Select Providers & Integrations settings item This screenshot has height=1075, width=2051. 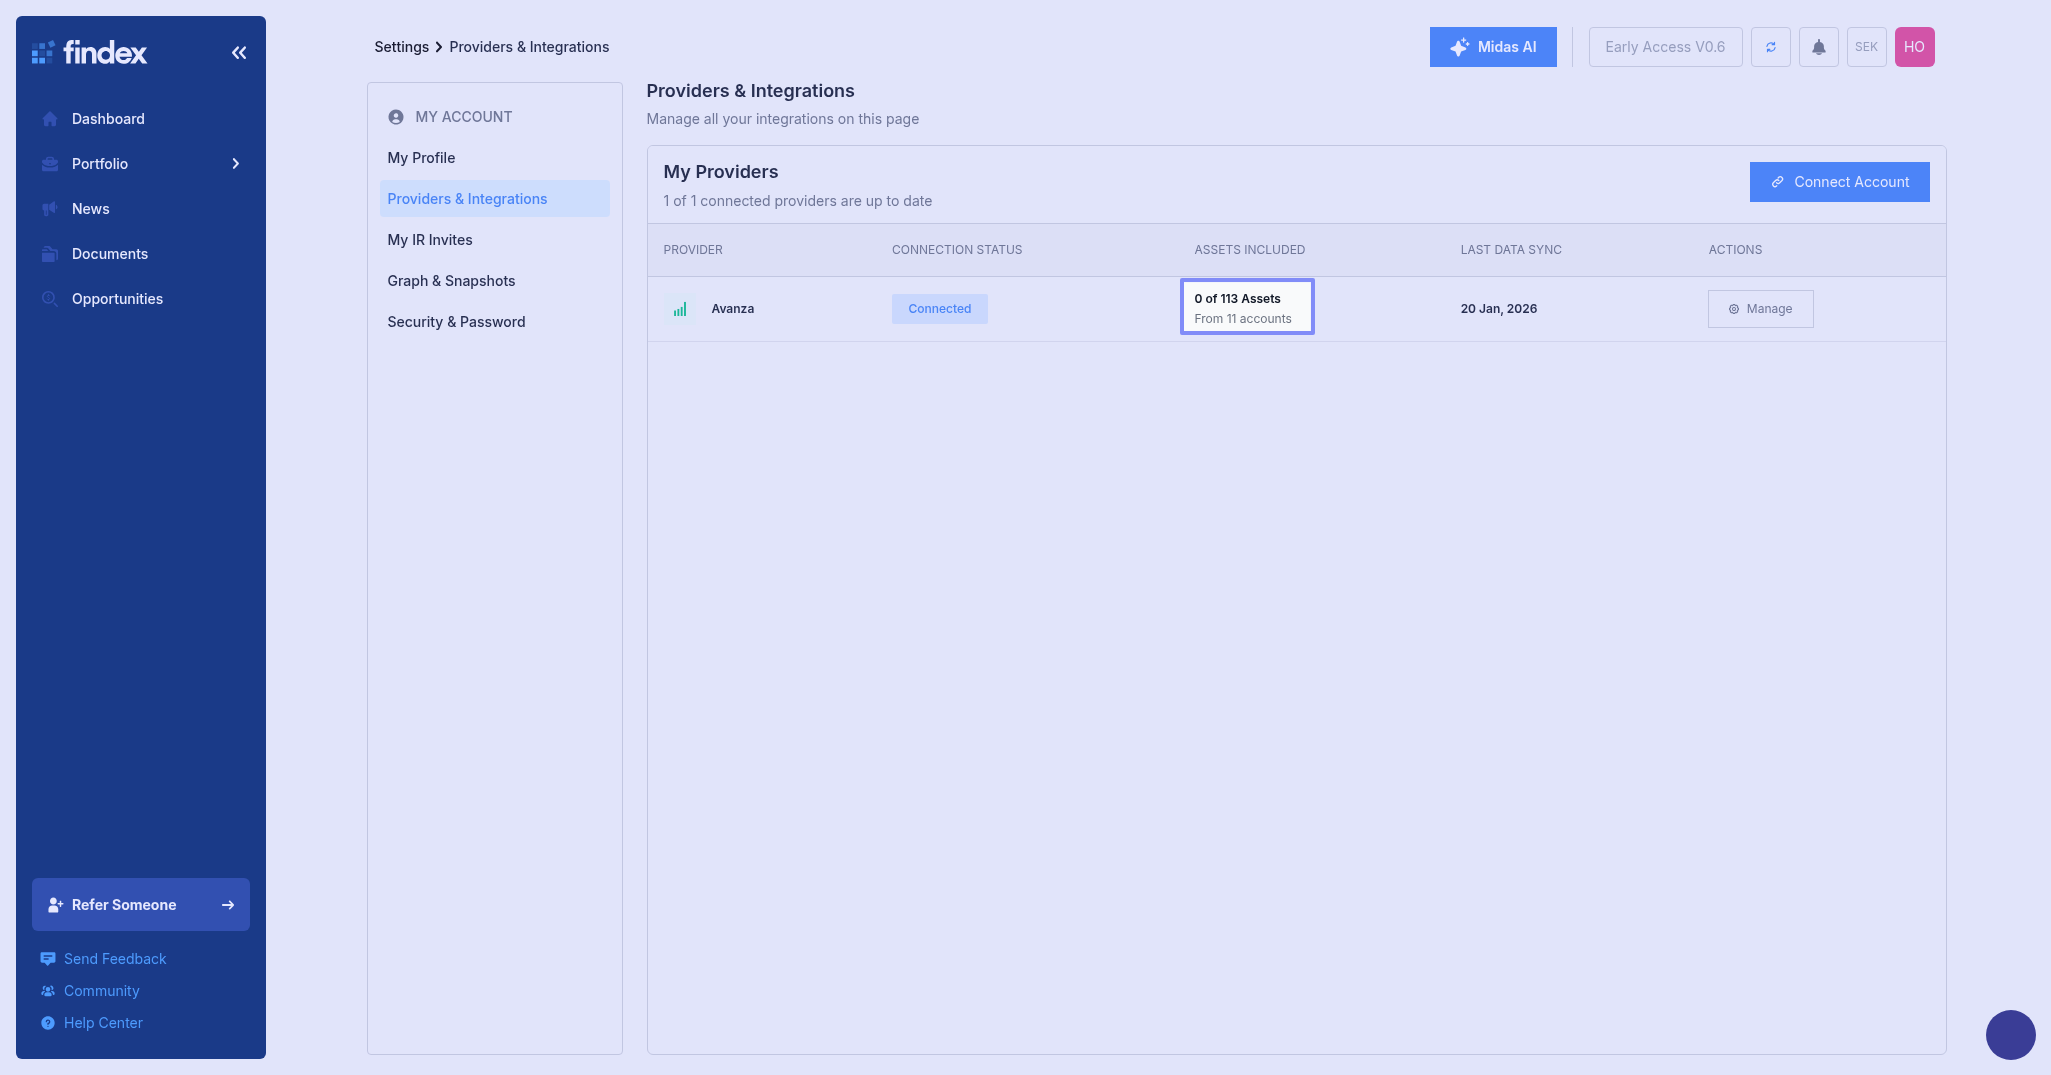click(495, 199)
